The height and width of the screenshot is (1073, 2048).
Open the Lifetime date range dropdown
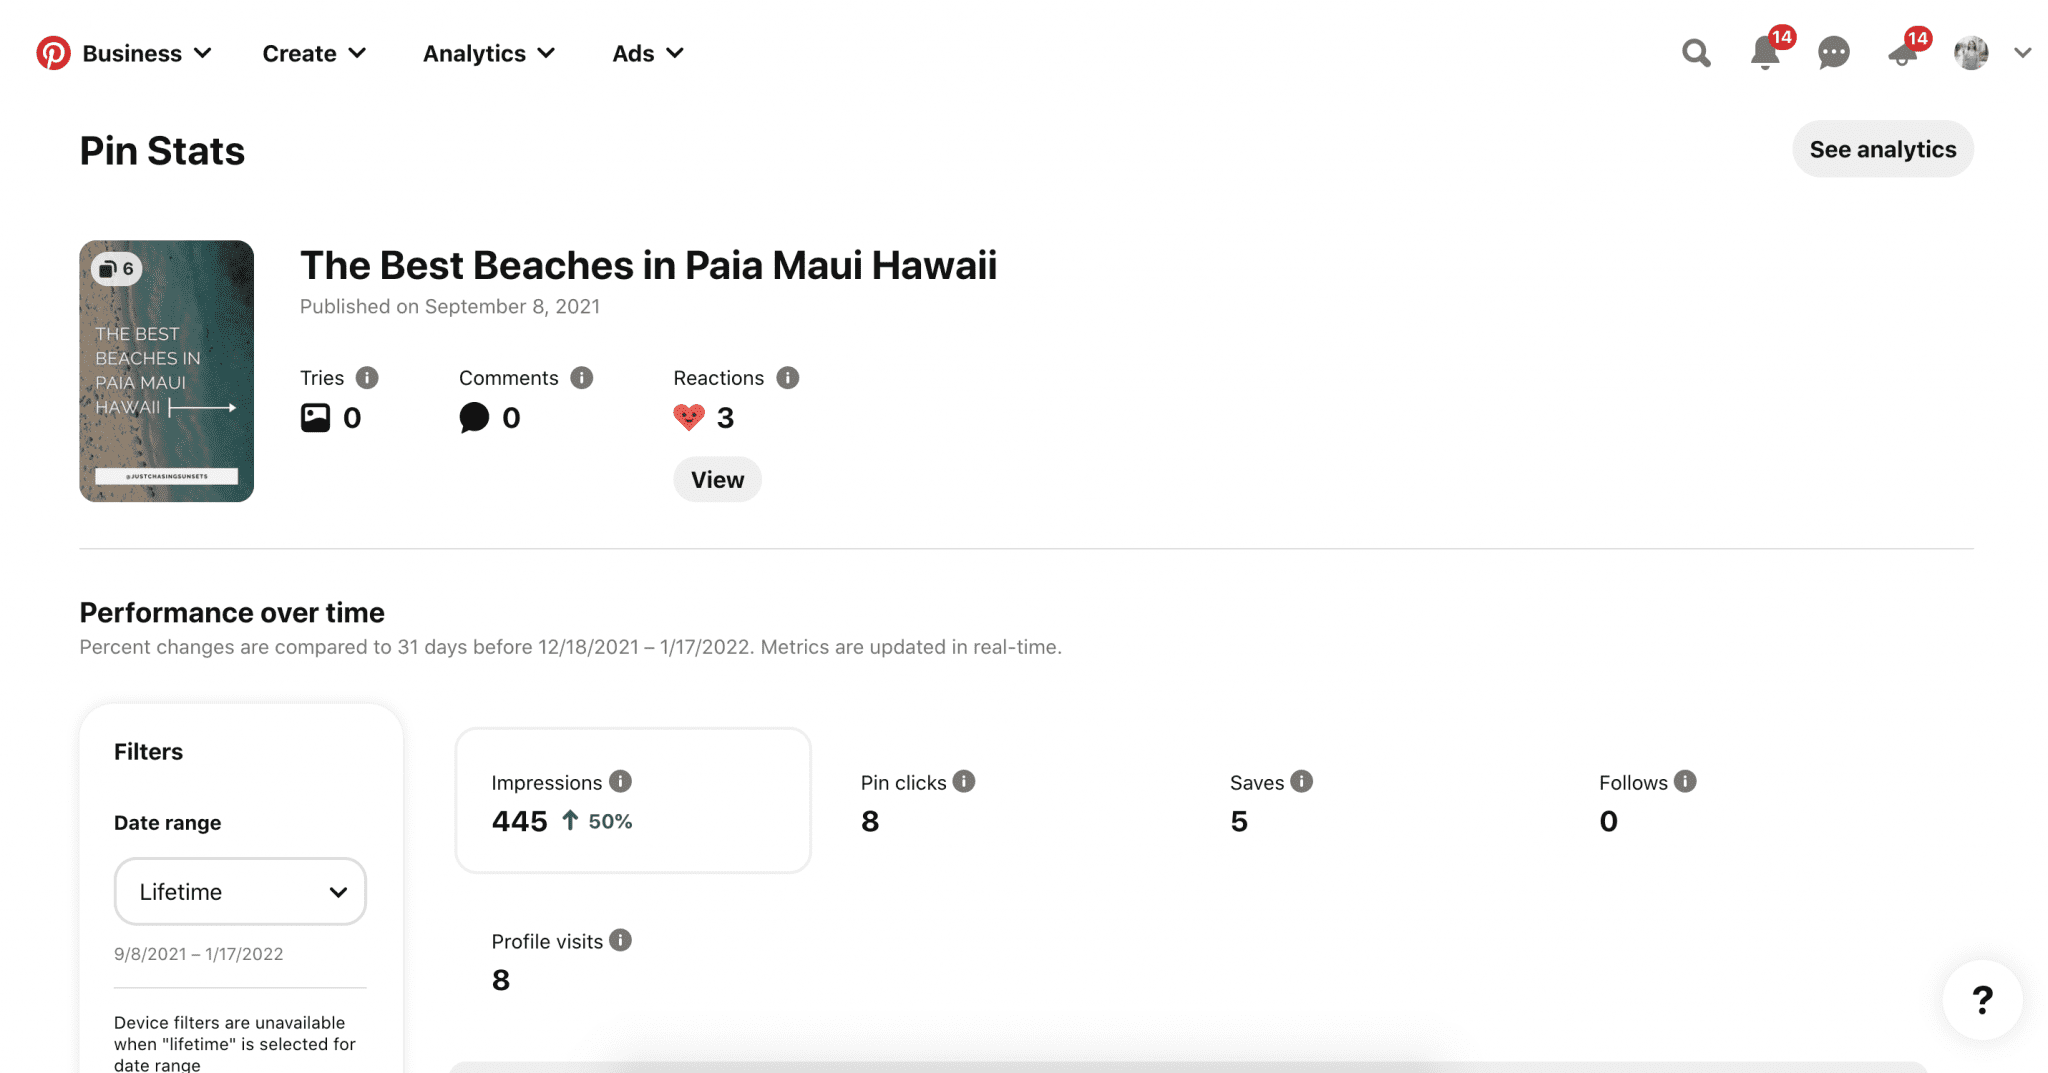[239, 891]
